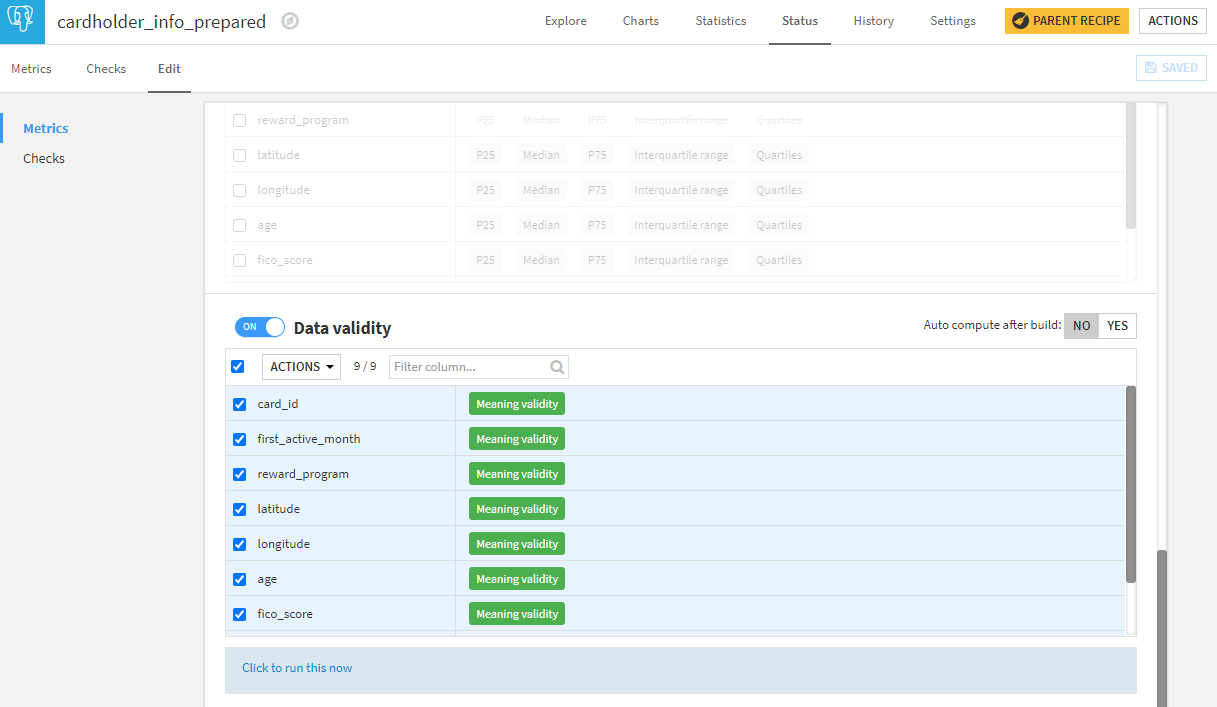Set Auto compute after build to YES

click(1117, 326)
